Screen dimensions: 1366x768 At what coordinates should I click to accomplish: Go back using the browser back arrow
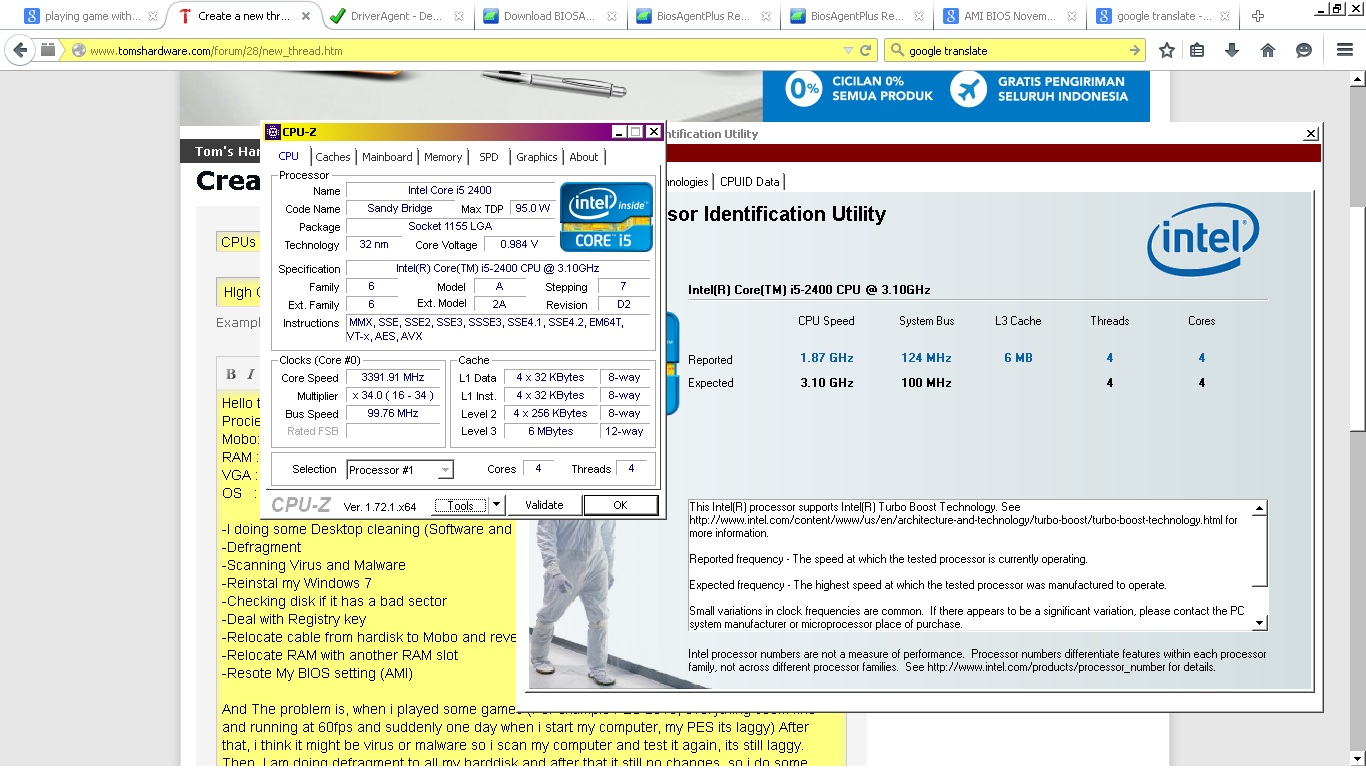pos(20,50)
